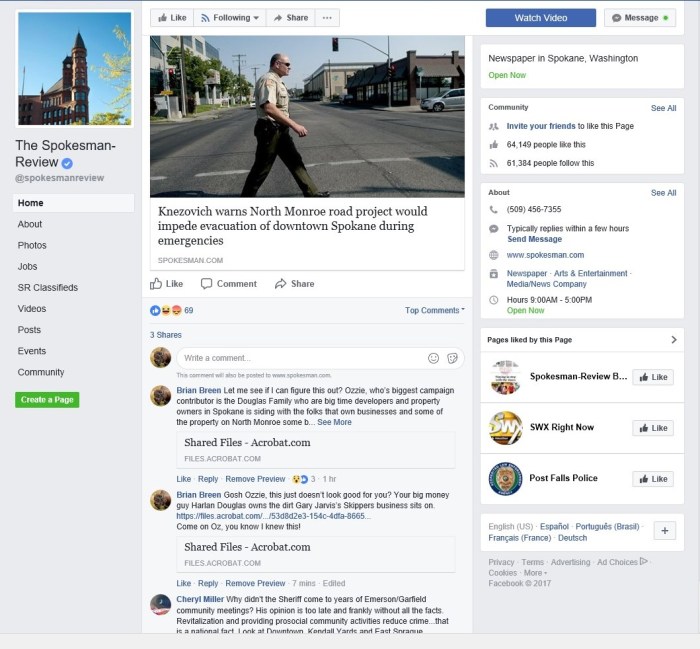Open SR Classifieds in sidebar
Screen dimensions: 700x649
(x=48, y=287)
